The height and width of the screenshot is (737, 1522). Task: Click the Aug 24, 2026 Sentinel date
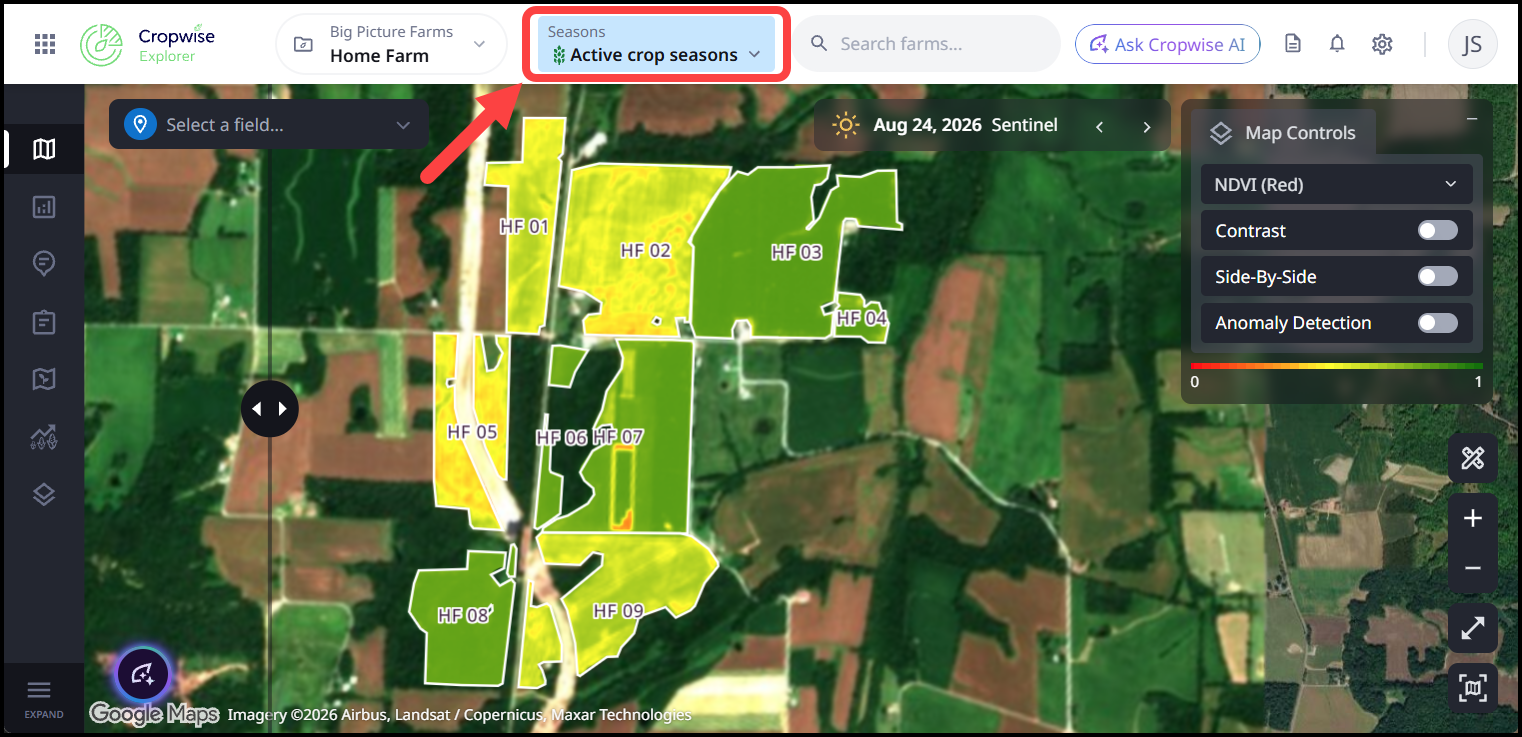pos(965,126)
